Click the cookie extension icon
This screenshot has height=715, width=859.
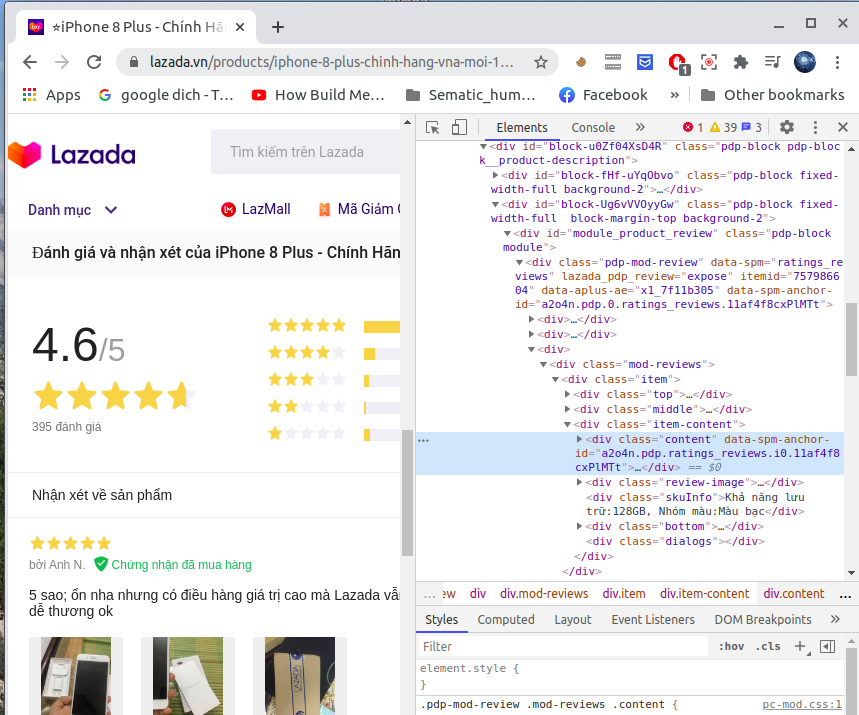[581, 62]
